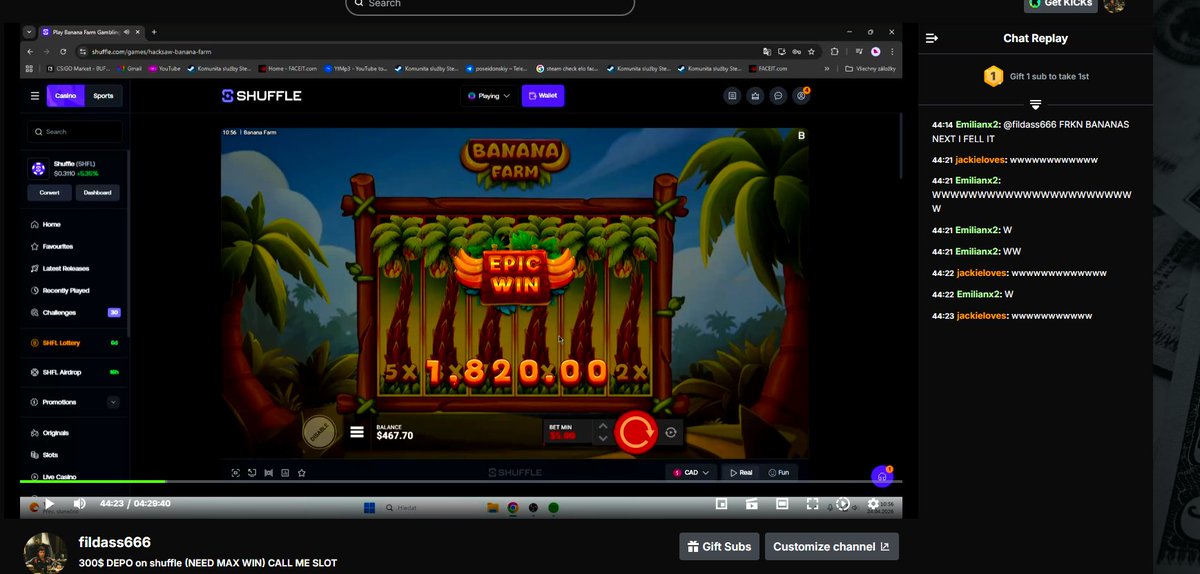Open the purple Shuffle support headset button
The height and width of the screenshot is (574, 1200).
click(x=882, y=476)
